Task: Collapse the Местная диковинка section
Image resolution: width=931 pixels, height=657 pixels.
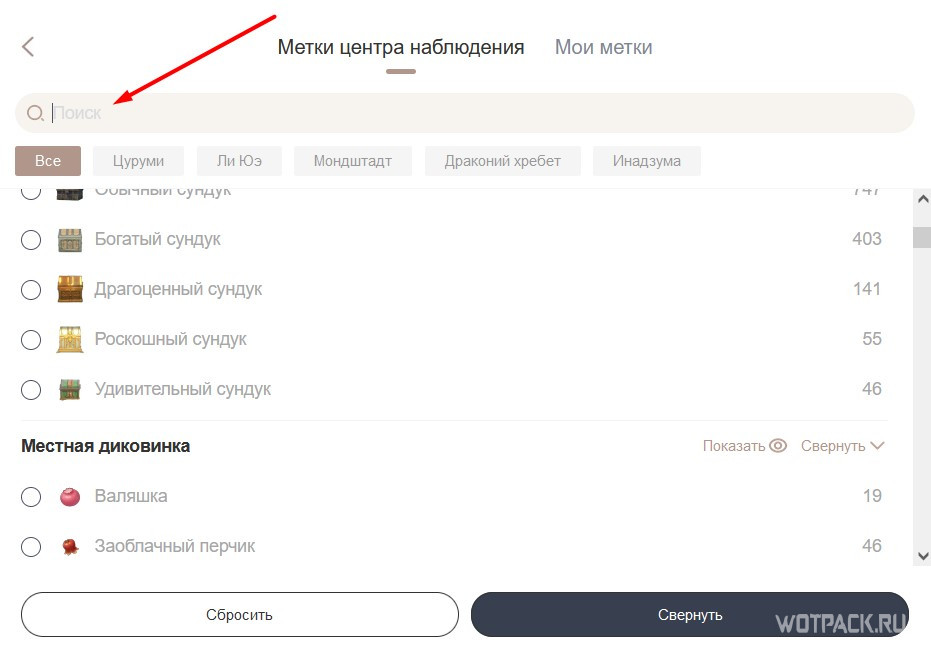Action: click(842, 446)
